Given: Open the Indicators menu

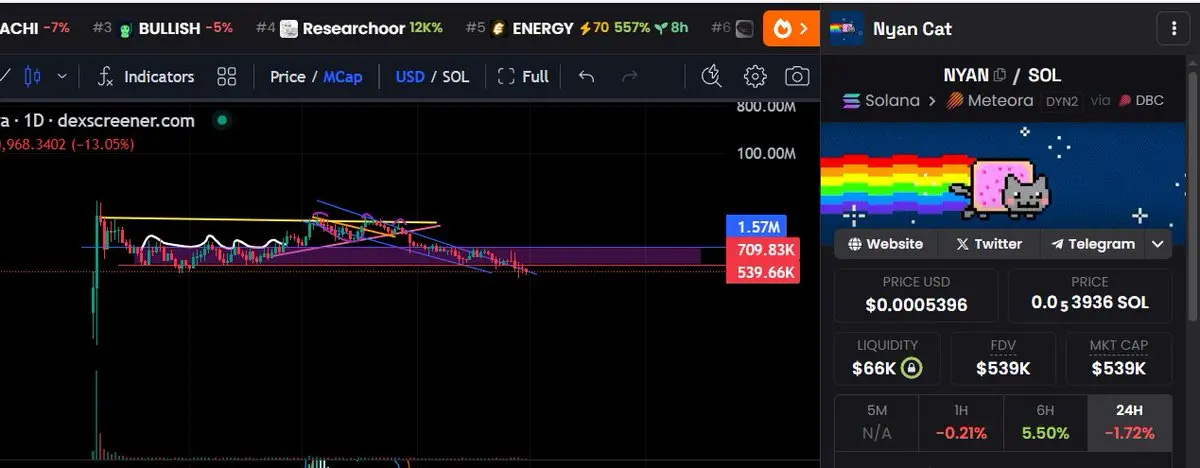Looking at the screenshot, I should pos(146,76).
